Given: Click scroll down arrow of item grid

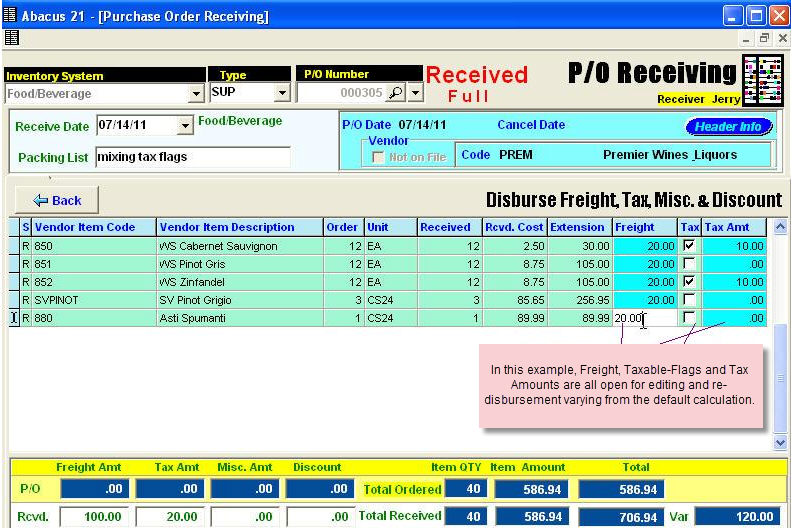Looking at the screenshot, I should 780,443.
